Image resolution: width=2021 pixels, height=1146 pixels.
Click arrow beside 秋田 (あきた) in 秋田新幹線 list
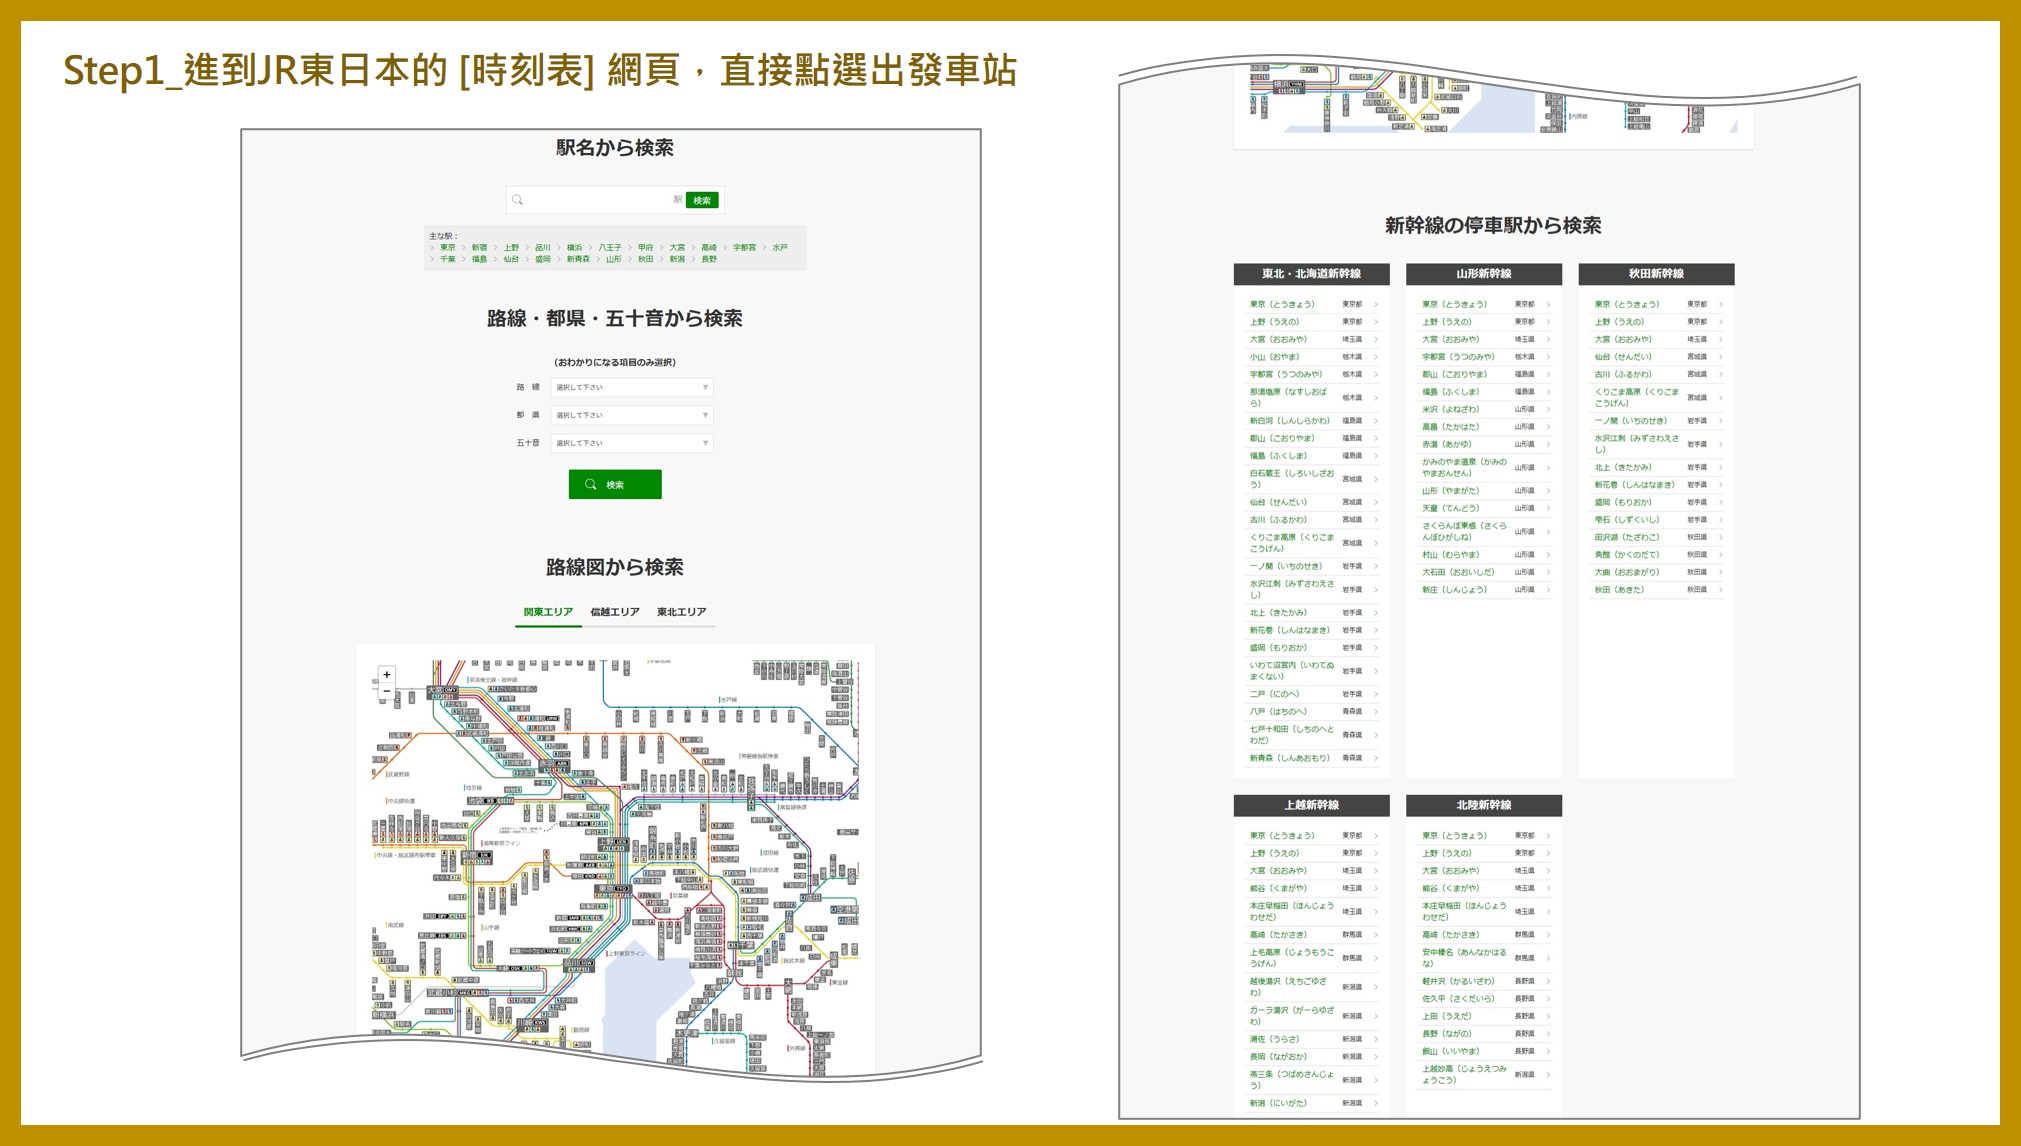(1721, 590)
